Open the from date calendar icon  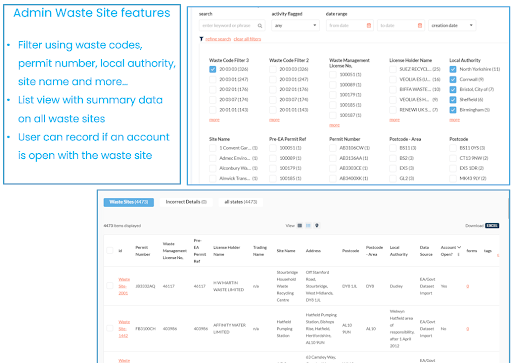(369, 26)
